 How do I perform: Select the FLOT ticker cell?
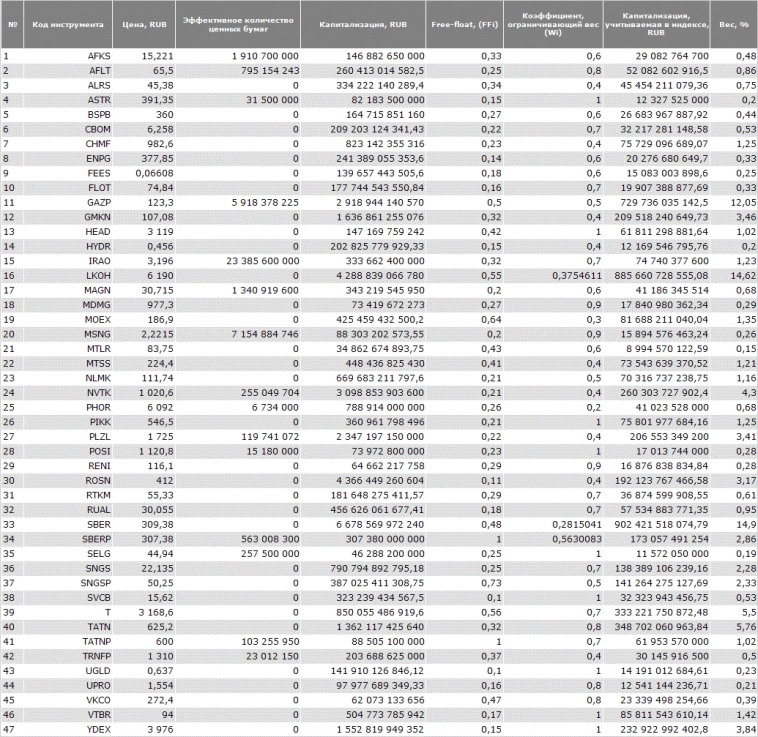68,188
